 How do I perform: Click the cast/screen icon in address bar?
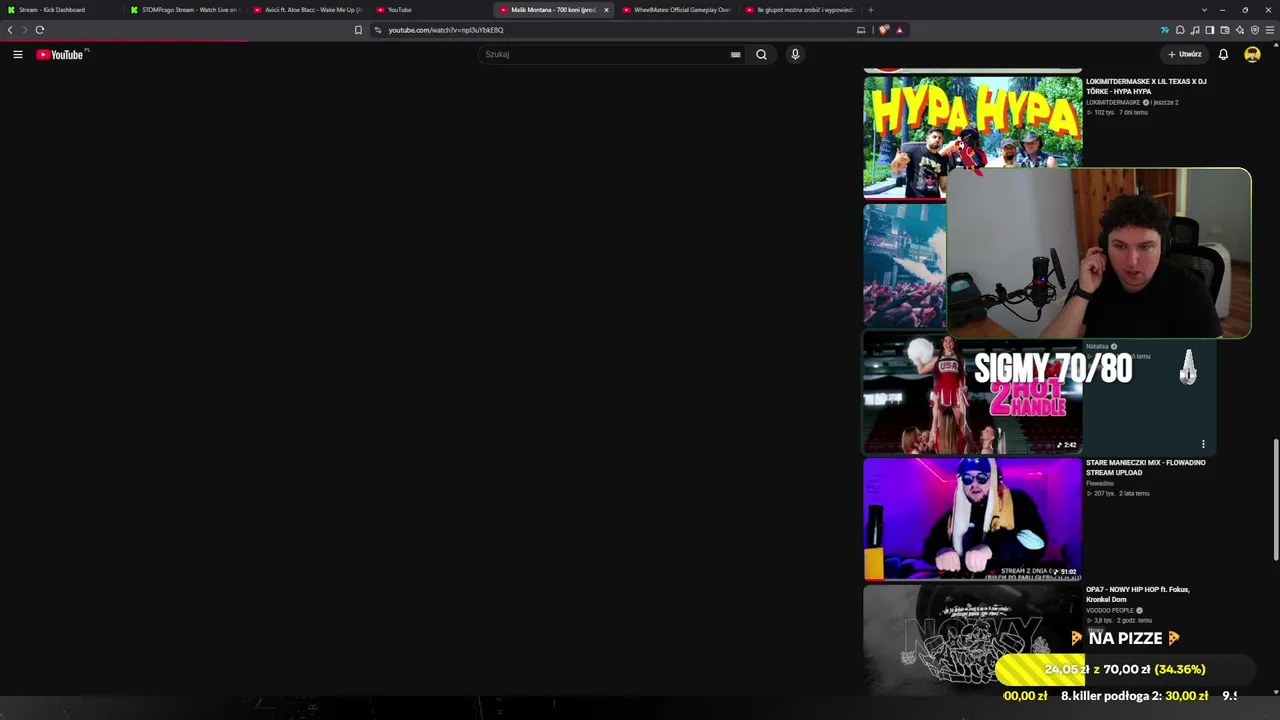pos(861,30)
